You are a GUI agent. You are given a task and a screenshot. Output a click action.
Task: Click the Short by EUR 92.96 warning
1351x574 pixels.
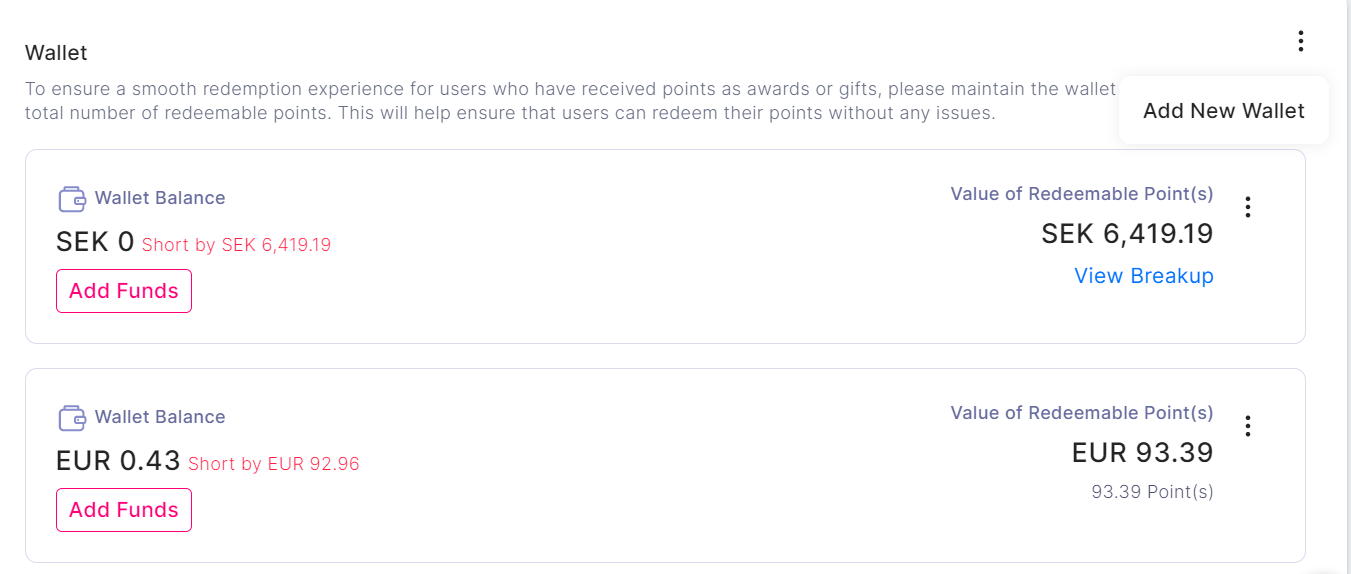point(273,464)
